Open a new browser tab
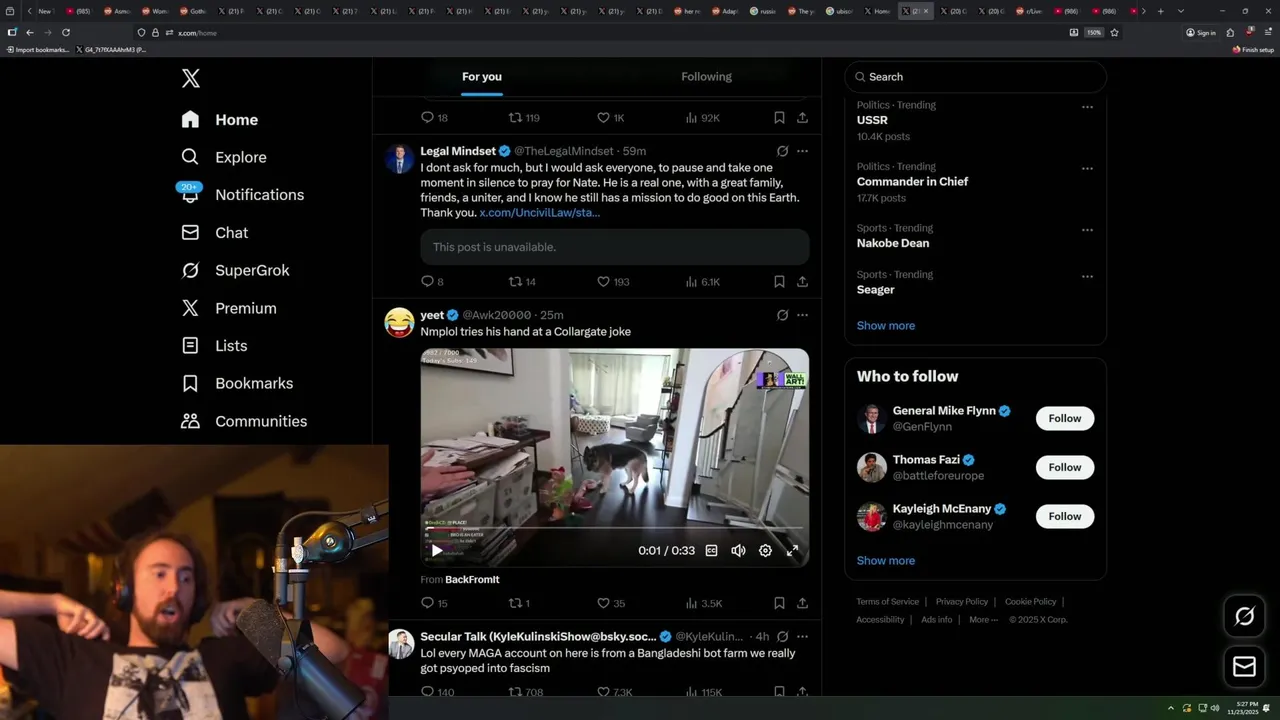Viewport: 1280px width, 720px height. pyautogui.click(x=1160, y=11)
